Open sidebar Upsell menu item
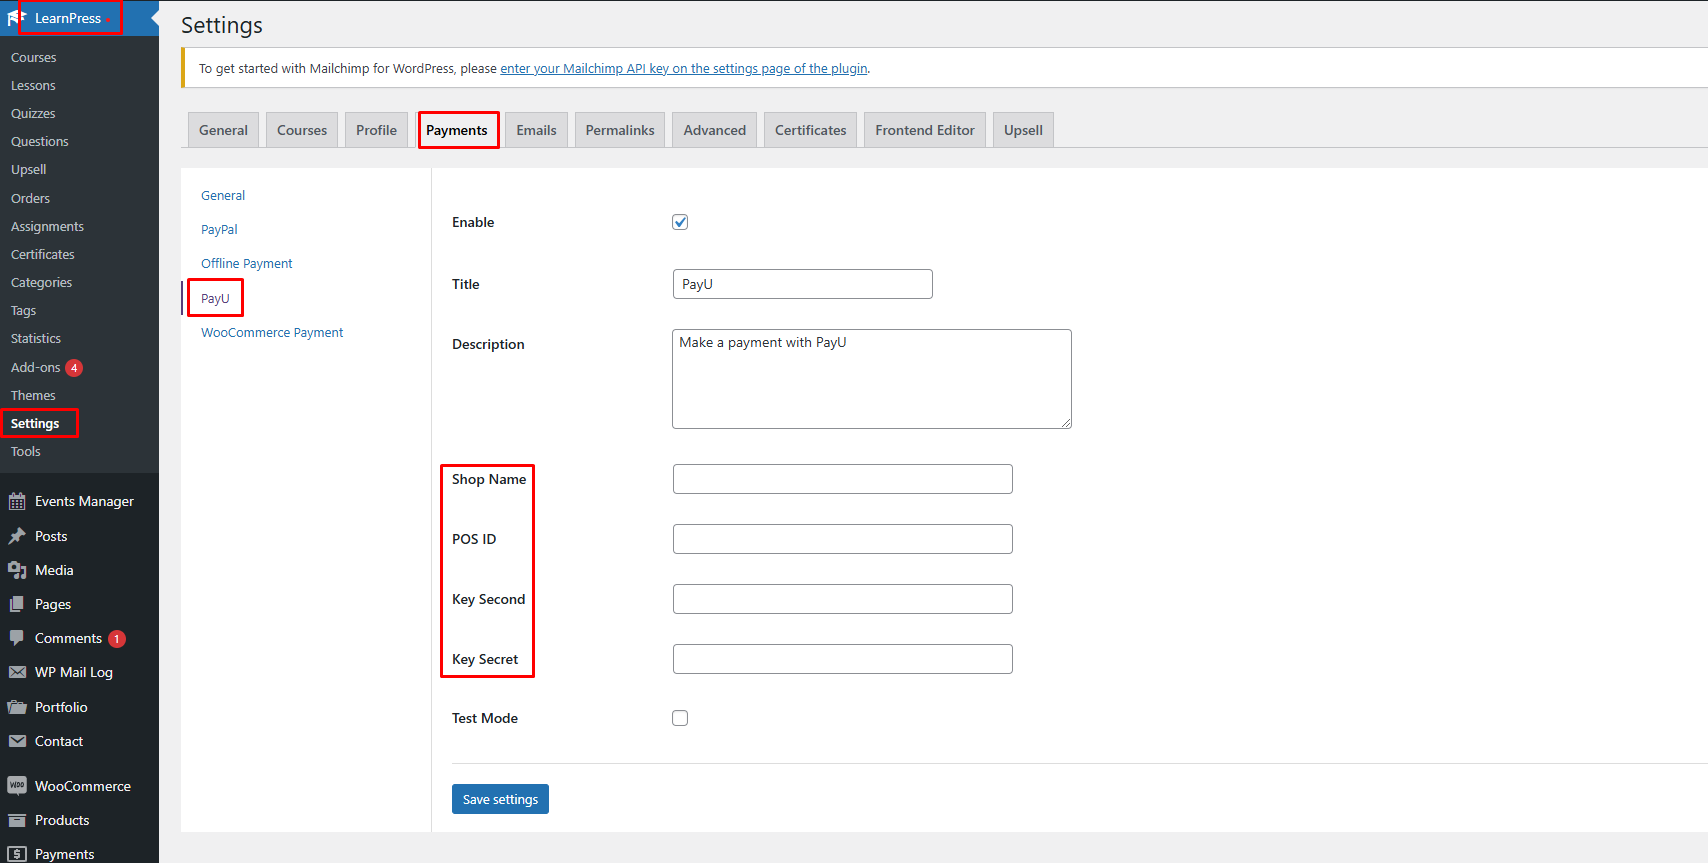Viewport: 1708px width, 863px height. [29, 170]
